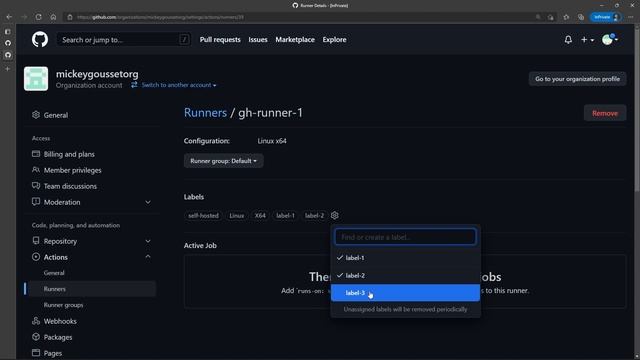Open Actions General sub-item
Viewport: 640px width, 360px height.
point(54,273)
